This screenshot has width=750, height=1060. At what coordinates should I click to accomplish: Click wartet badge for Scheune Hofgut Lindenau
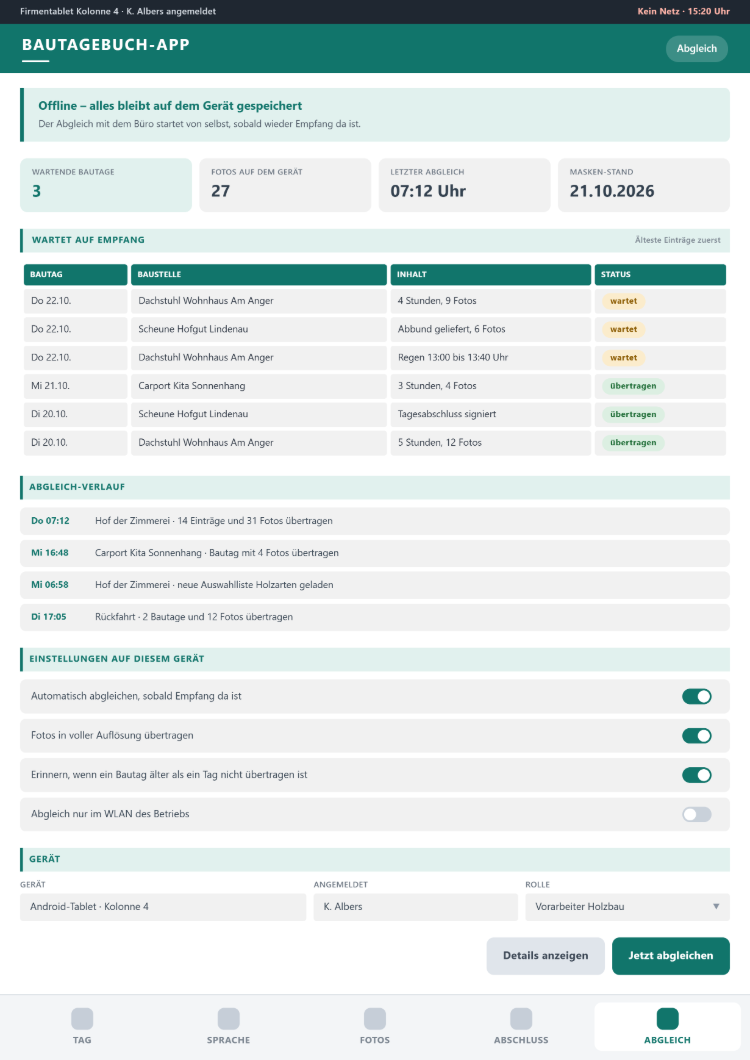pyautogui.click(x=624, y=329)
